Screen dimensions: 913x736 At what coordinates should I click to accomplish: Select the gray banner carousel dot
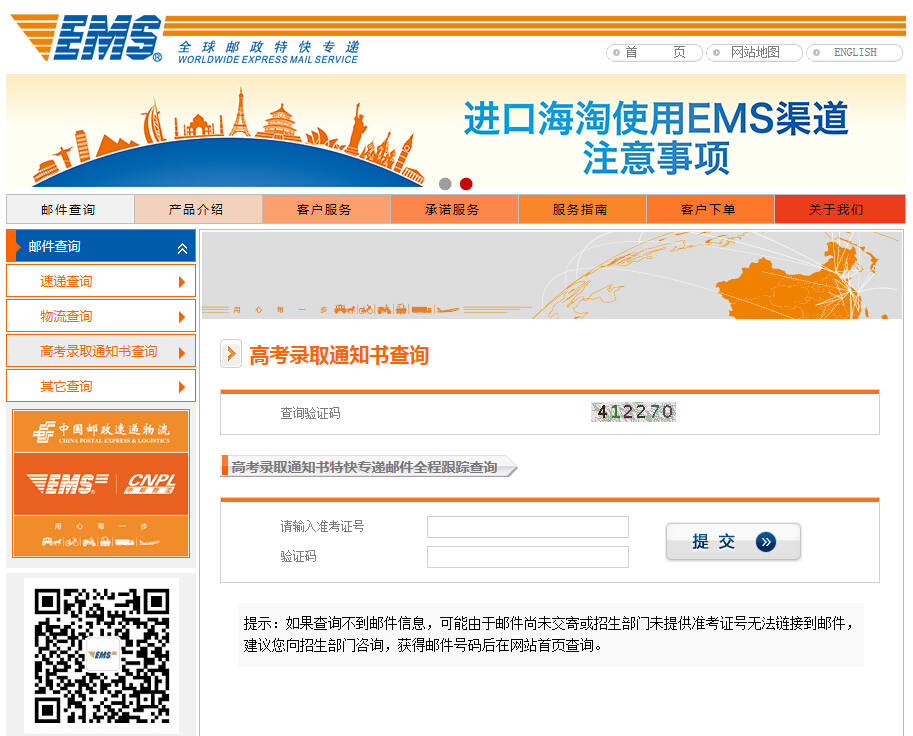point(445,184)
